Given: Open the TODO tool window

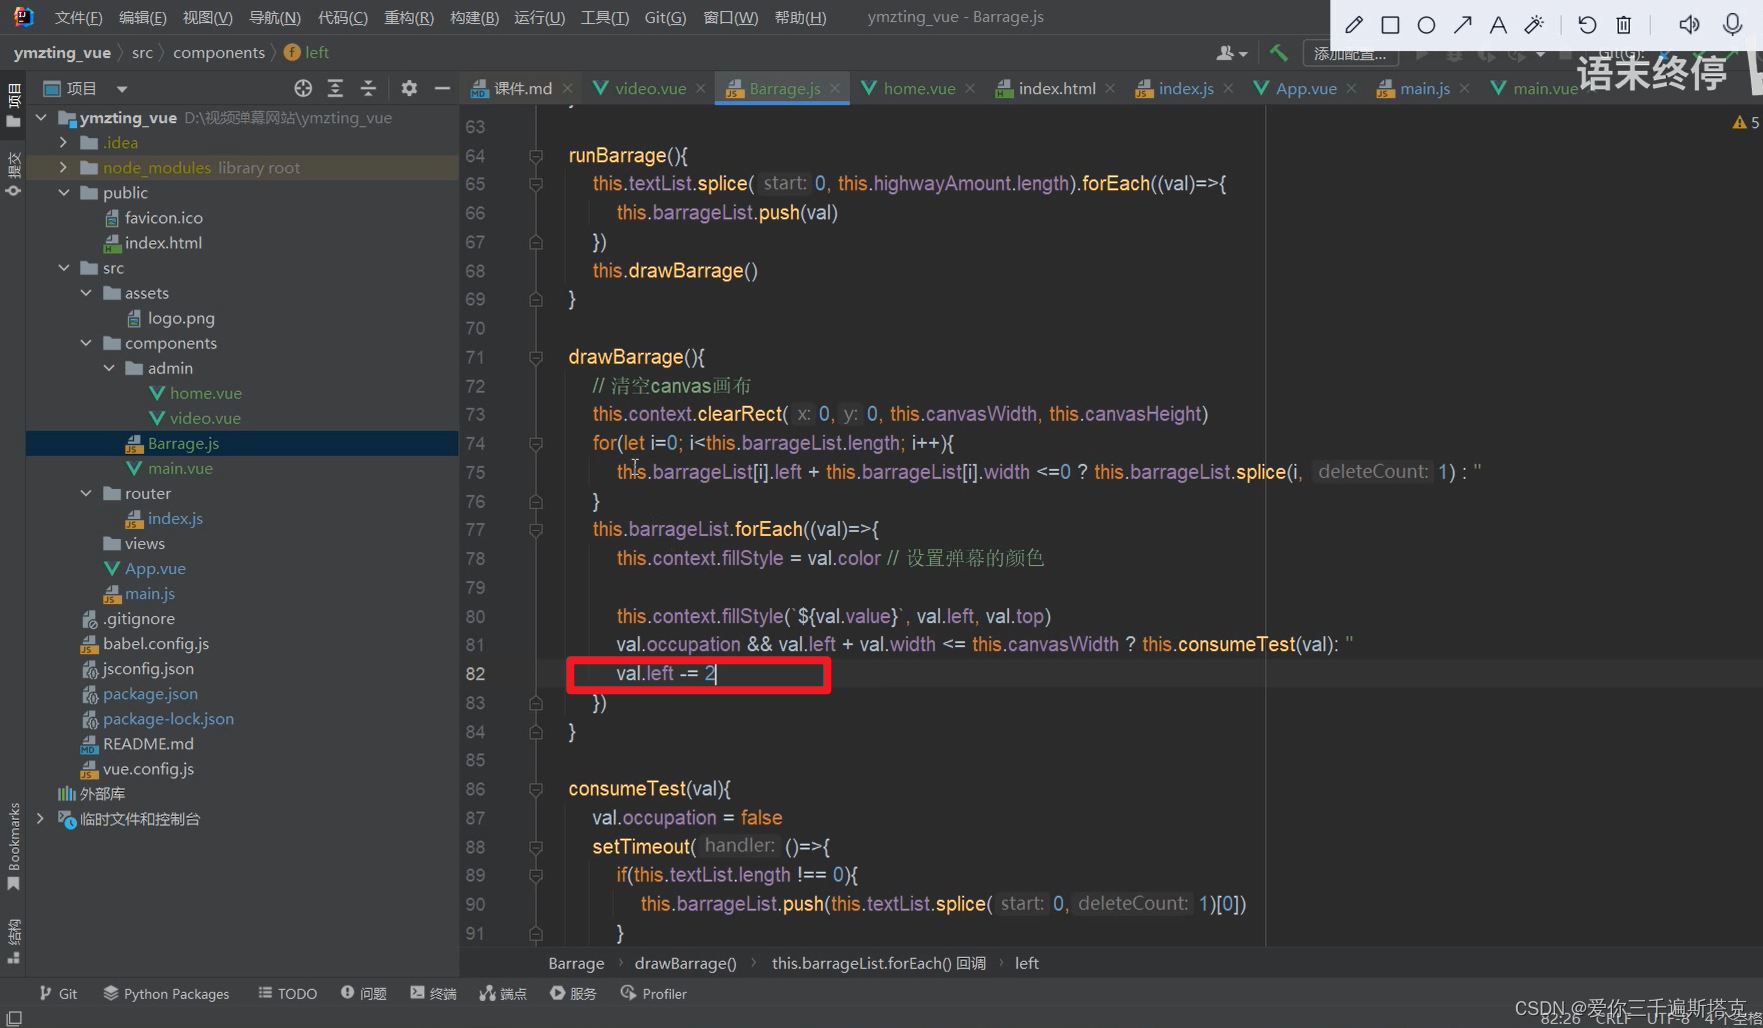Looking at the screenshot, I should point(287,993).
